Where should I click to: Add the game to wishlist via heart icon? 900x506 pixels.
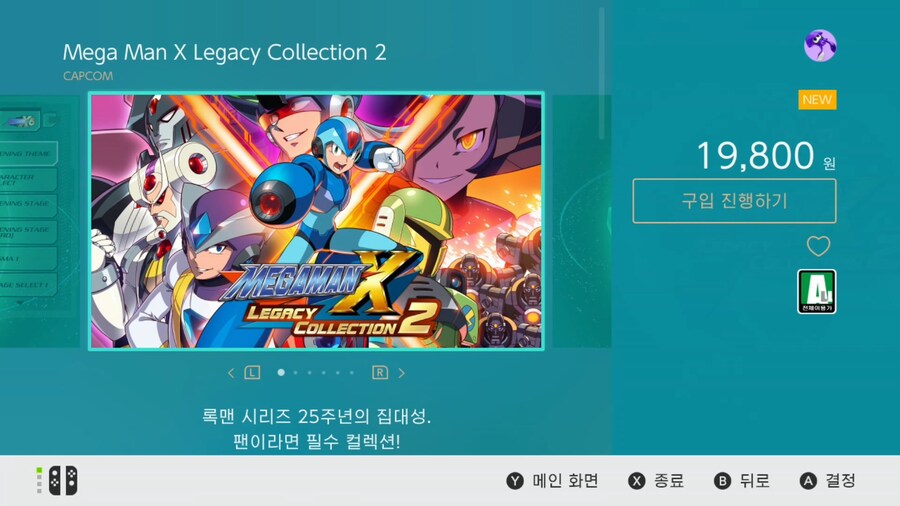818,246
